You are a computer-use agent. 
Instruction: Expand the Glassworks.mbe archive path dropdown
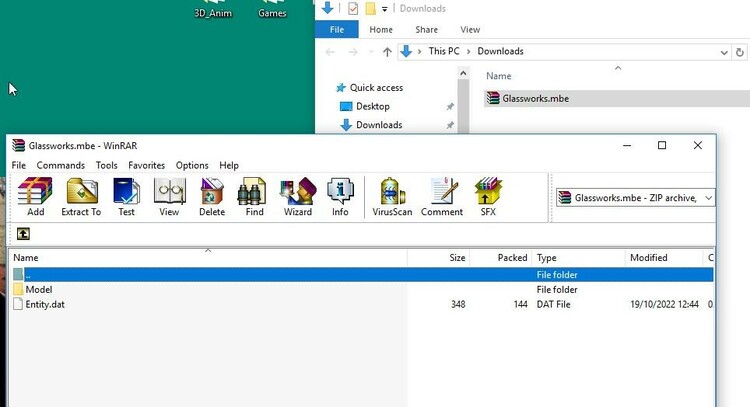(x=708, y=198)
